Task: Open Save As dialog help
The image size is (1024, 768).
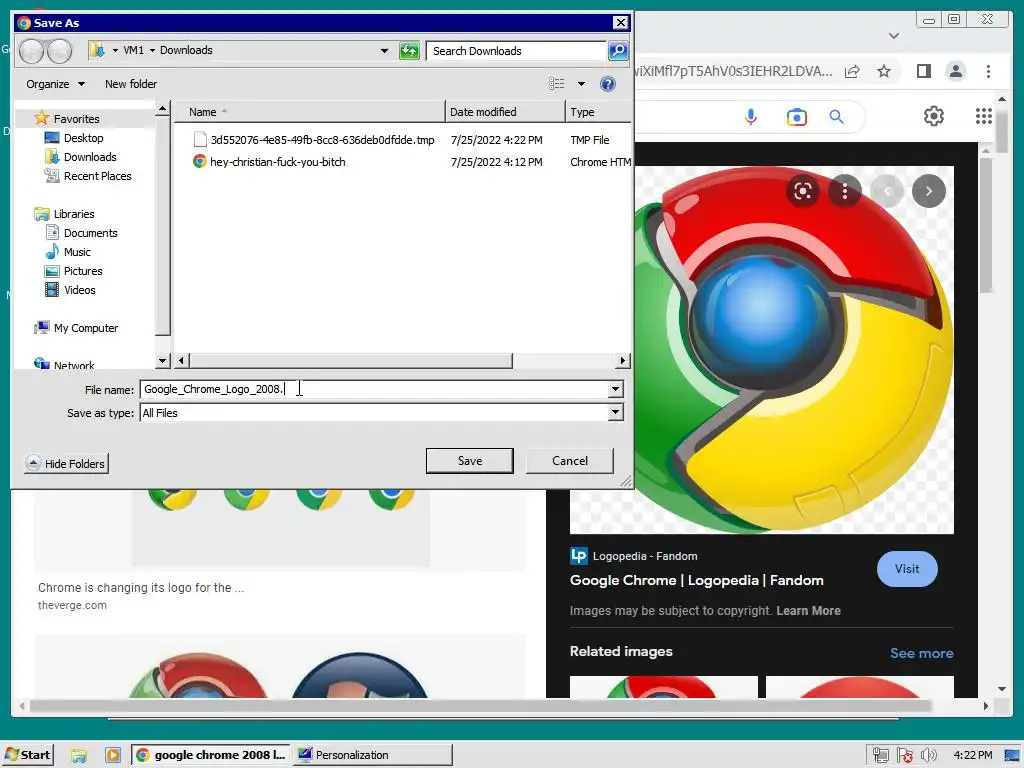Action: pyautogui.click(x=607, y=84)
